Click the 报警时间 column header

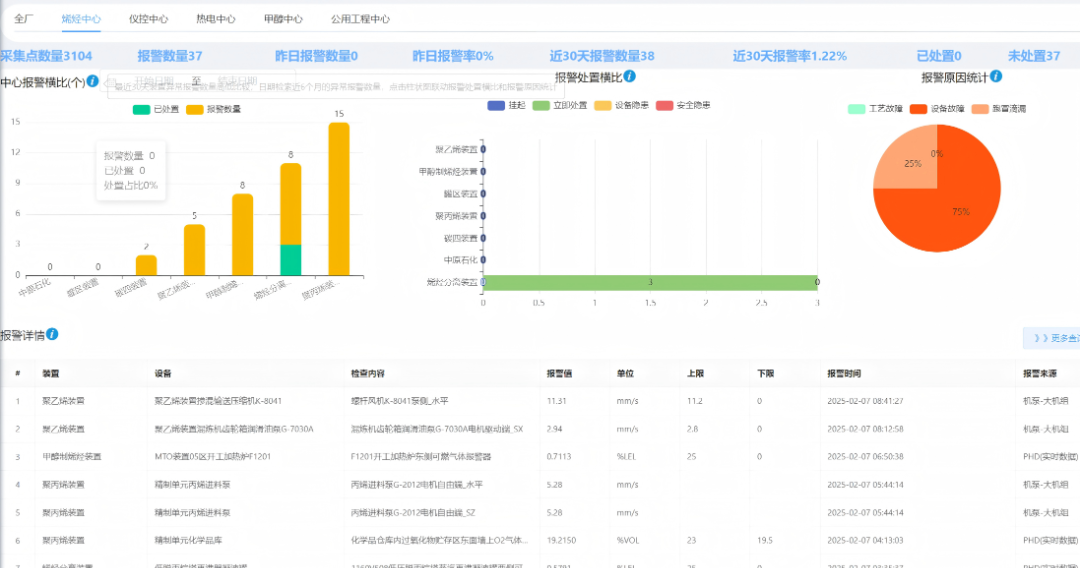pos(844,374)
